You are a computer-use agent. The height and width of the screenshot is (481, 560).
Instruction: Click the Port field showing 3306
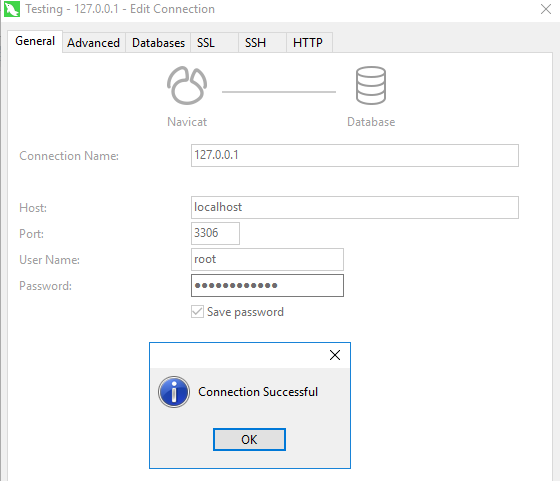click(215, 234)
